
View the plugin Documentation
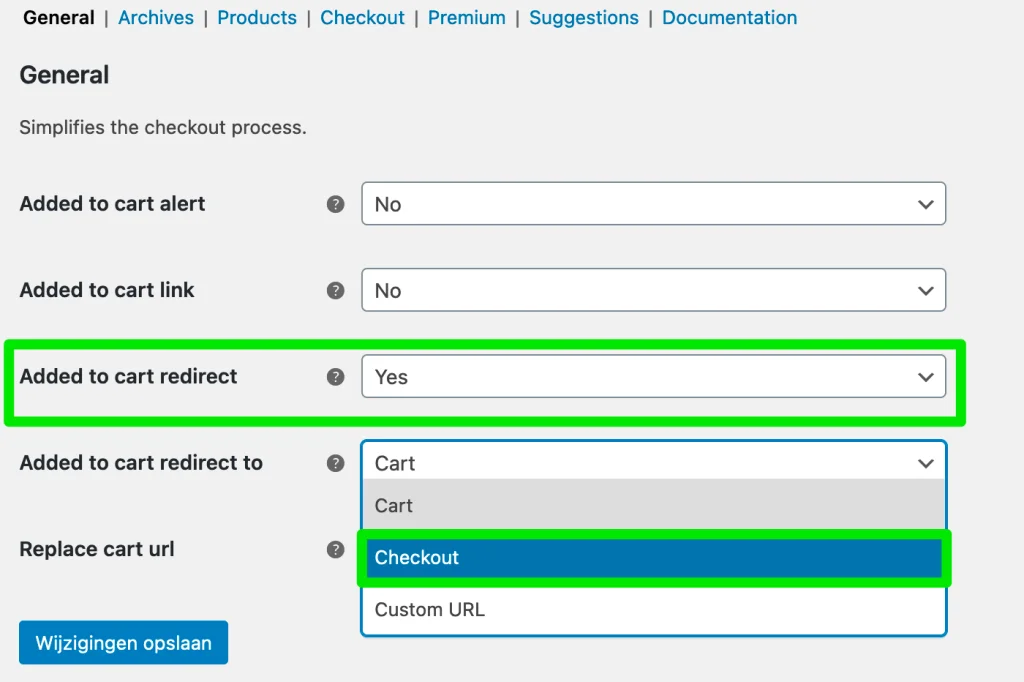(729, 17)
